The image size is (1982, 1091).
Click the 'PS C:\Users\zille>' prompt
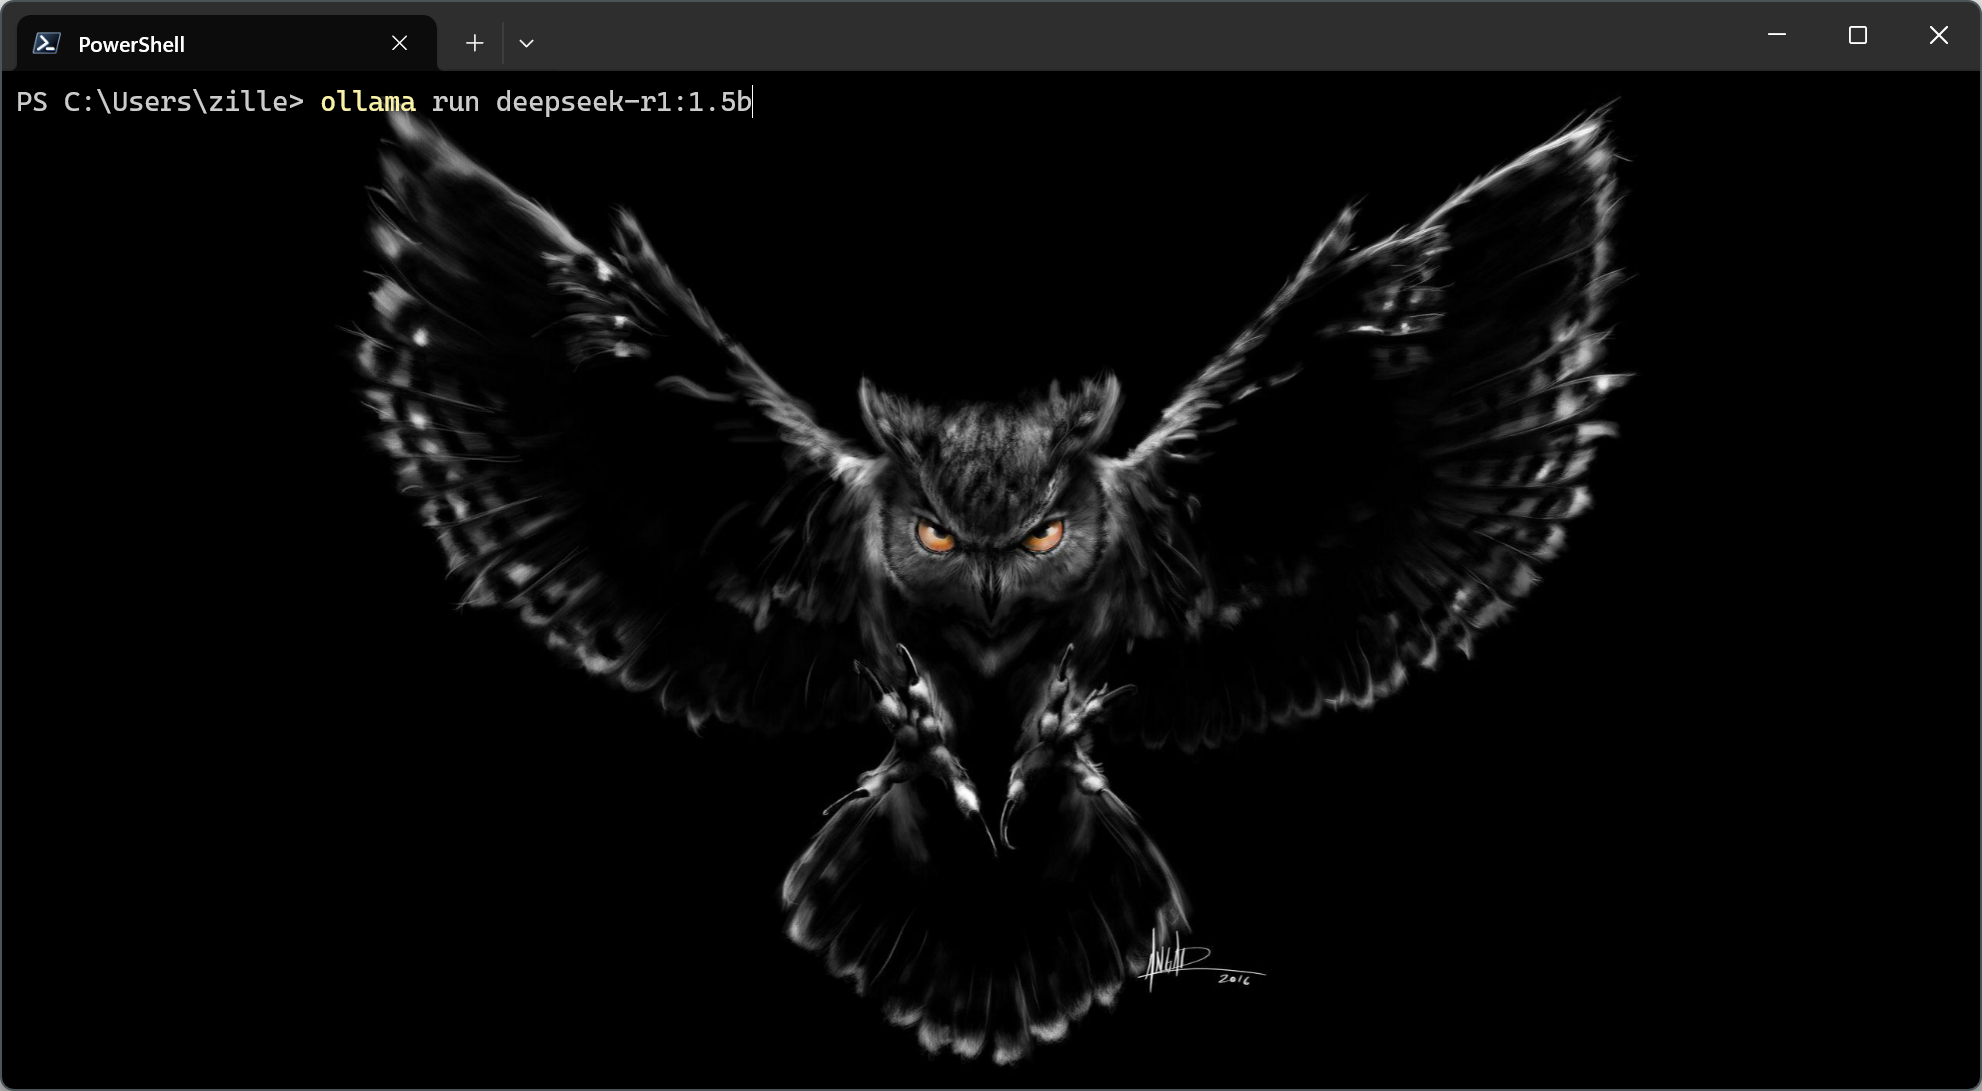tap(160, 102)
